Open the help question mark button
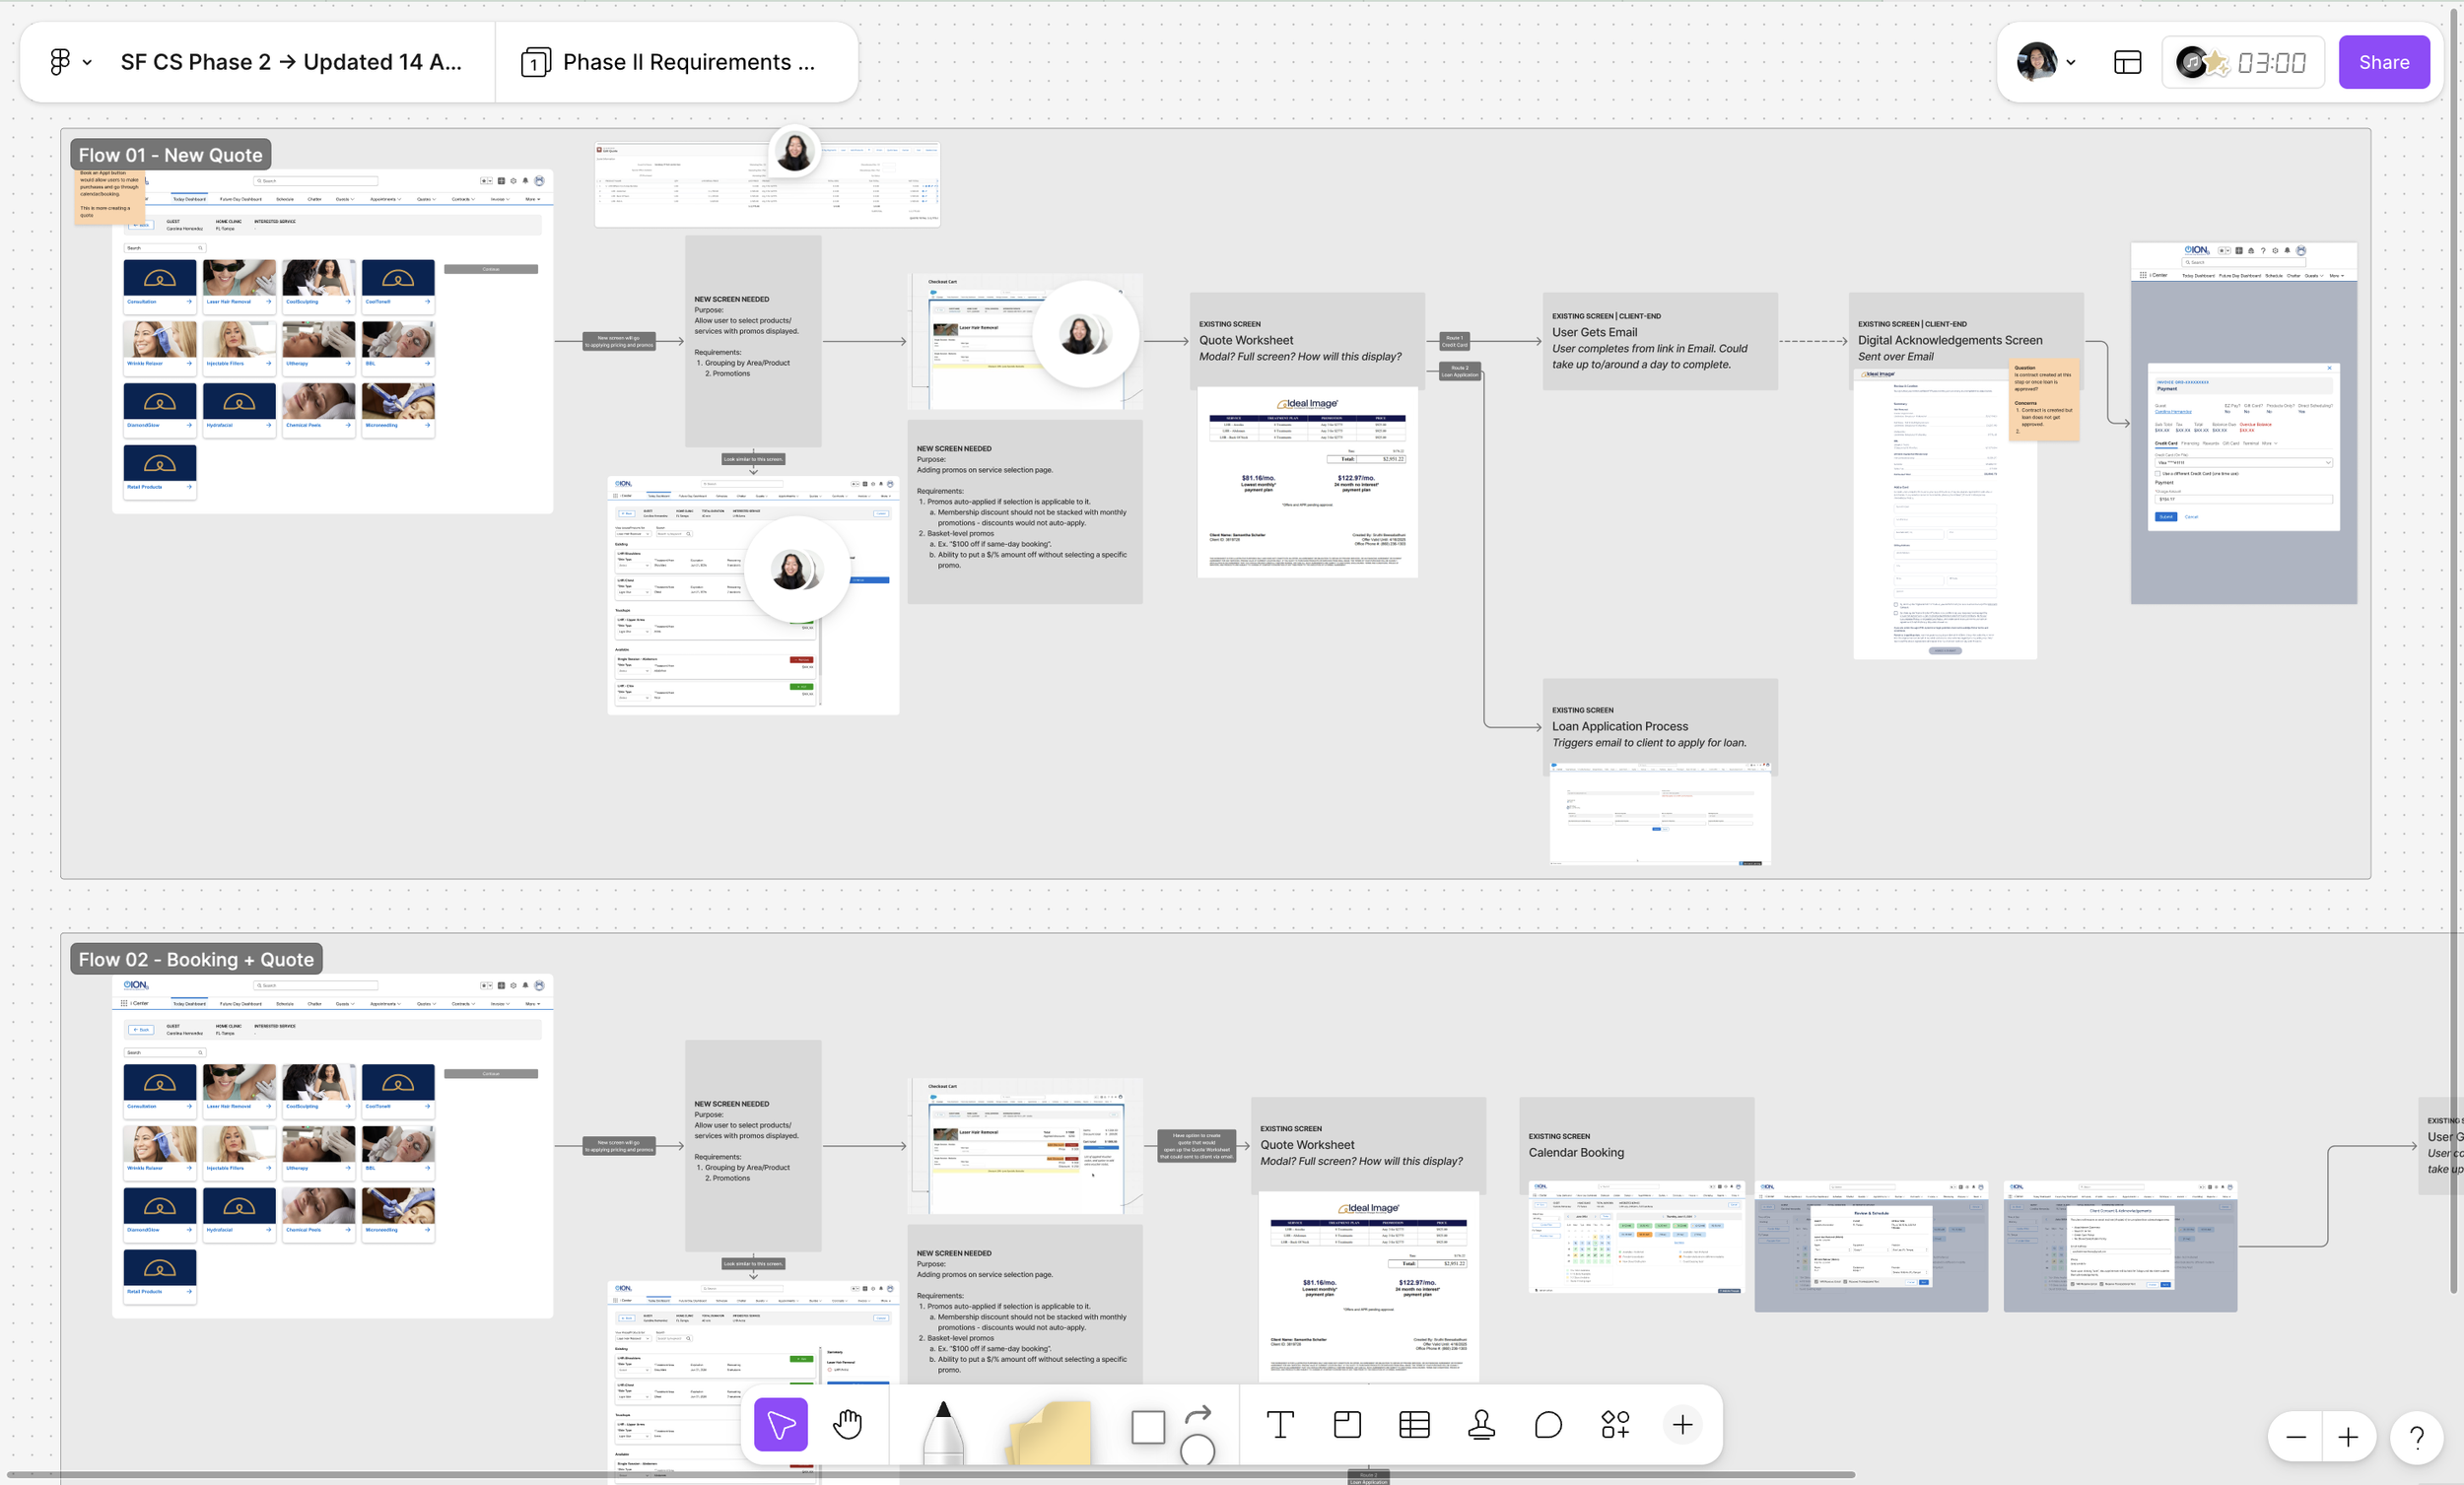This screenshot has width=2464, height=1485. pyautogui.click(x=2416, y=1437)
